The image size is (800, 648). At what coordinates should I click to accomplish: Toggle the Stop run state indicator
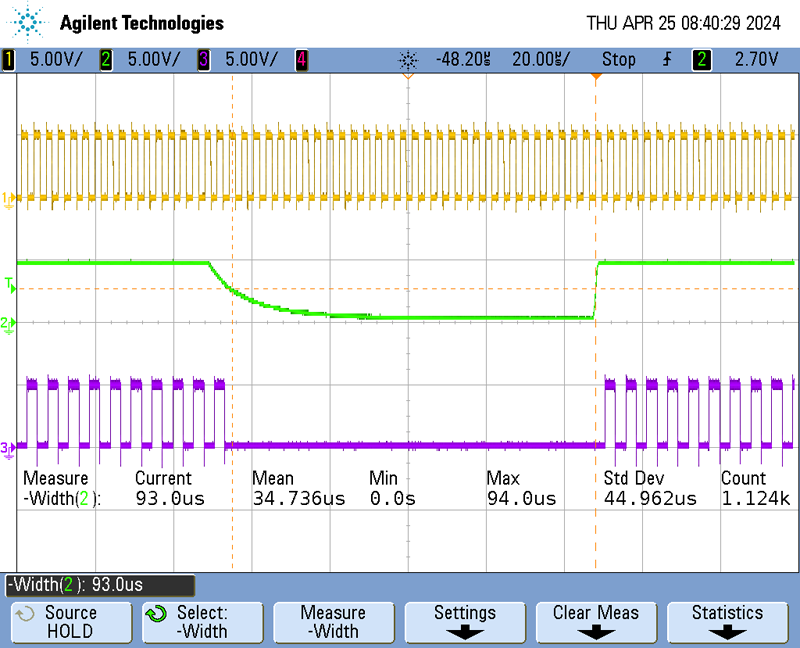click(x=618, y=59)
